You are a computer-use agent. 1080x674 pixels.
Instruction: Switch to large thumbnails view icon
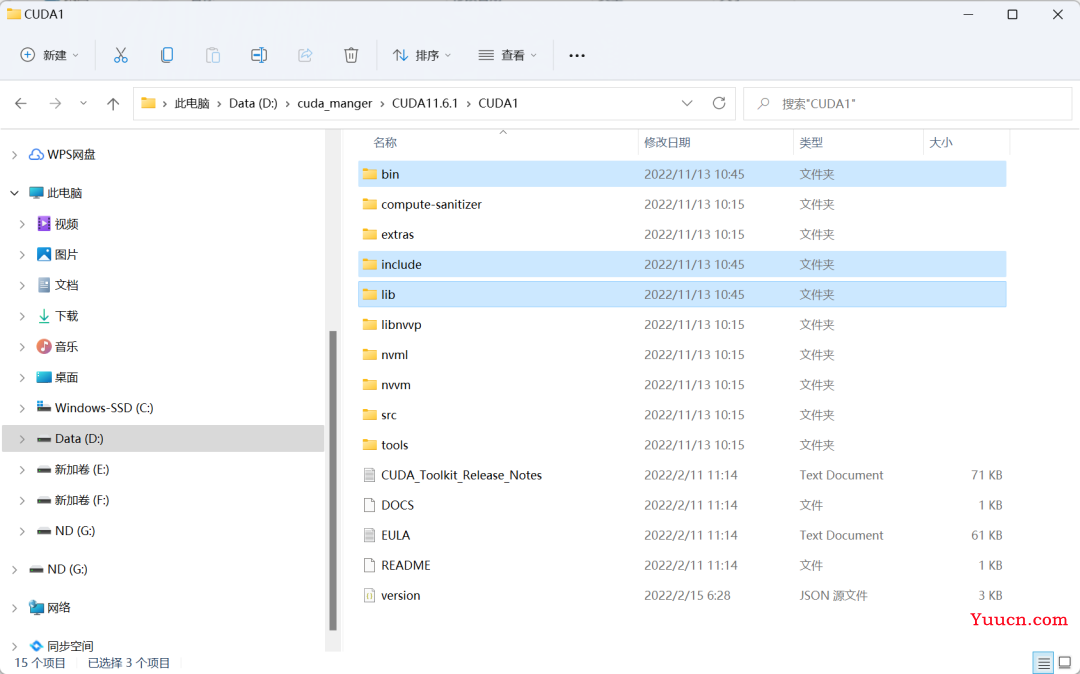point(1064,663)
